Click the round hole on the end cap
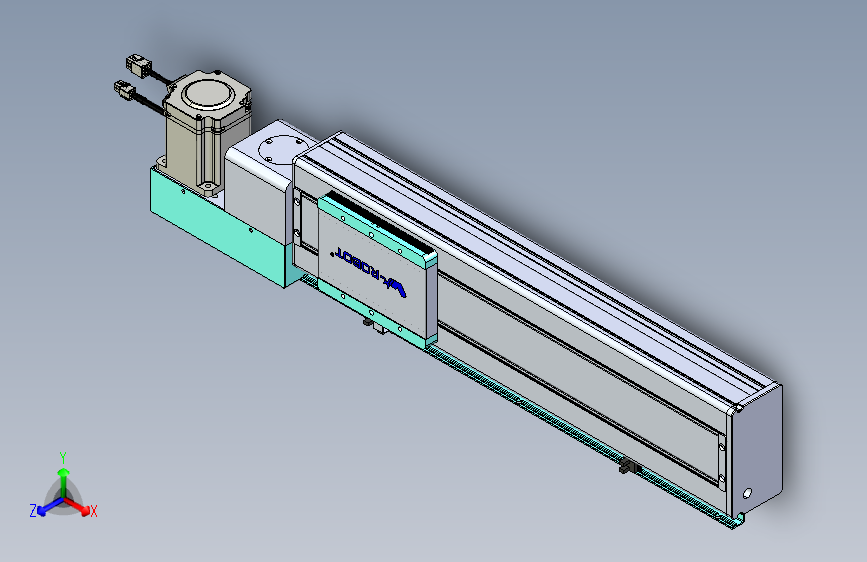867x562 pixels. pos(748,493)
